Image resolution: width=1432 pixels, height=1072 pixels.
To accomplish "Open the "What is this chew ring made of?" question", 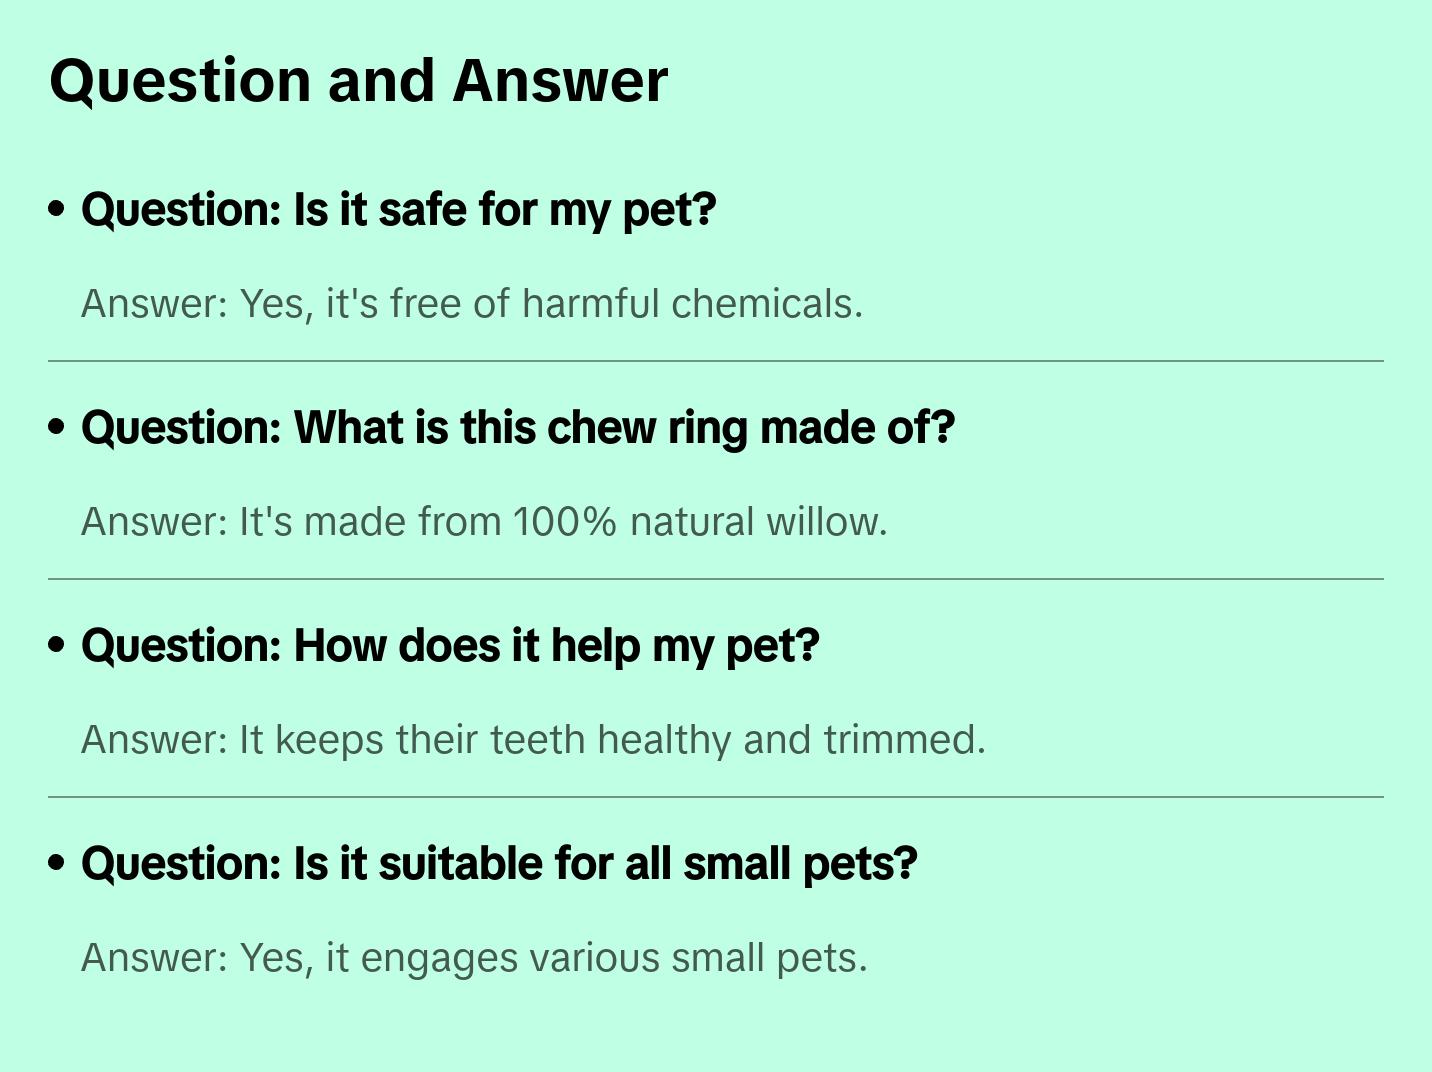I will [517, 428].
